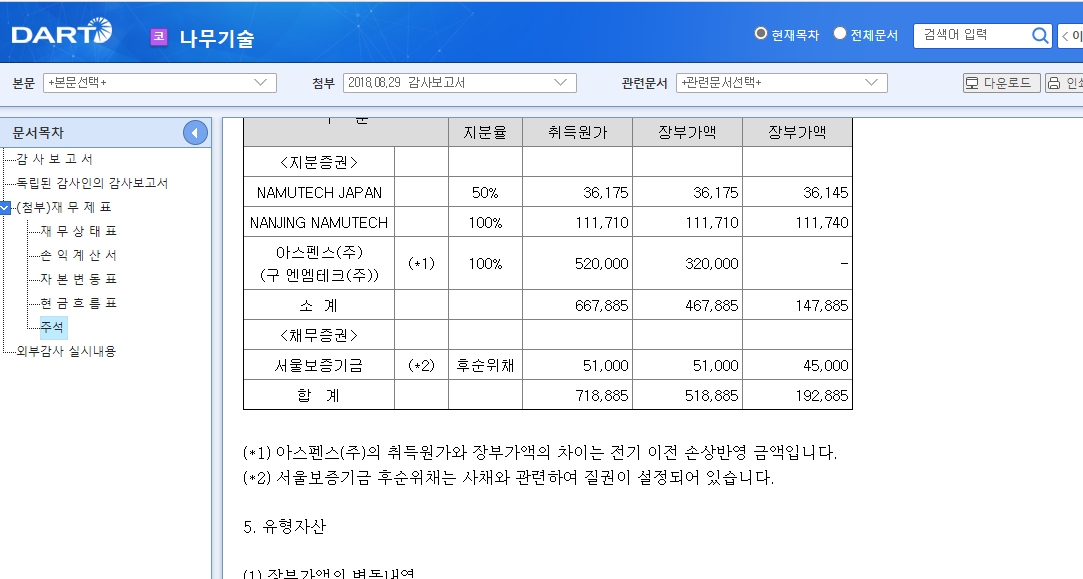The height and width of the screenshot is (579, 1083).
Task: Click the purple 코 KOSDAQ badge icon
Action: click(x=159, y=37)
